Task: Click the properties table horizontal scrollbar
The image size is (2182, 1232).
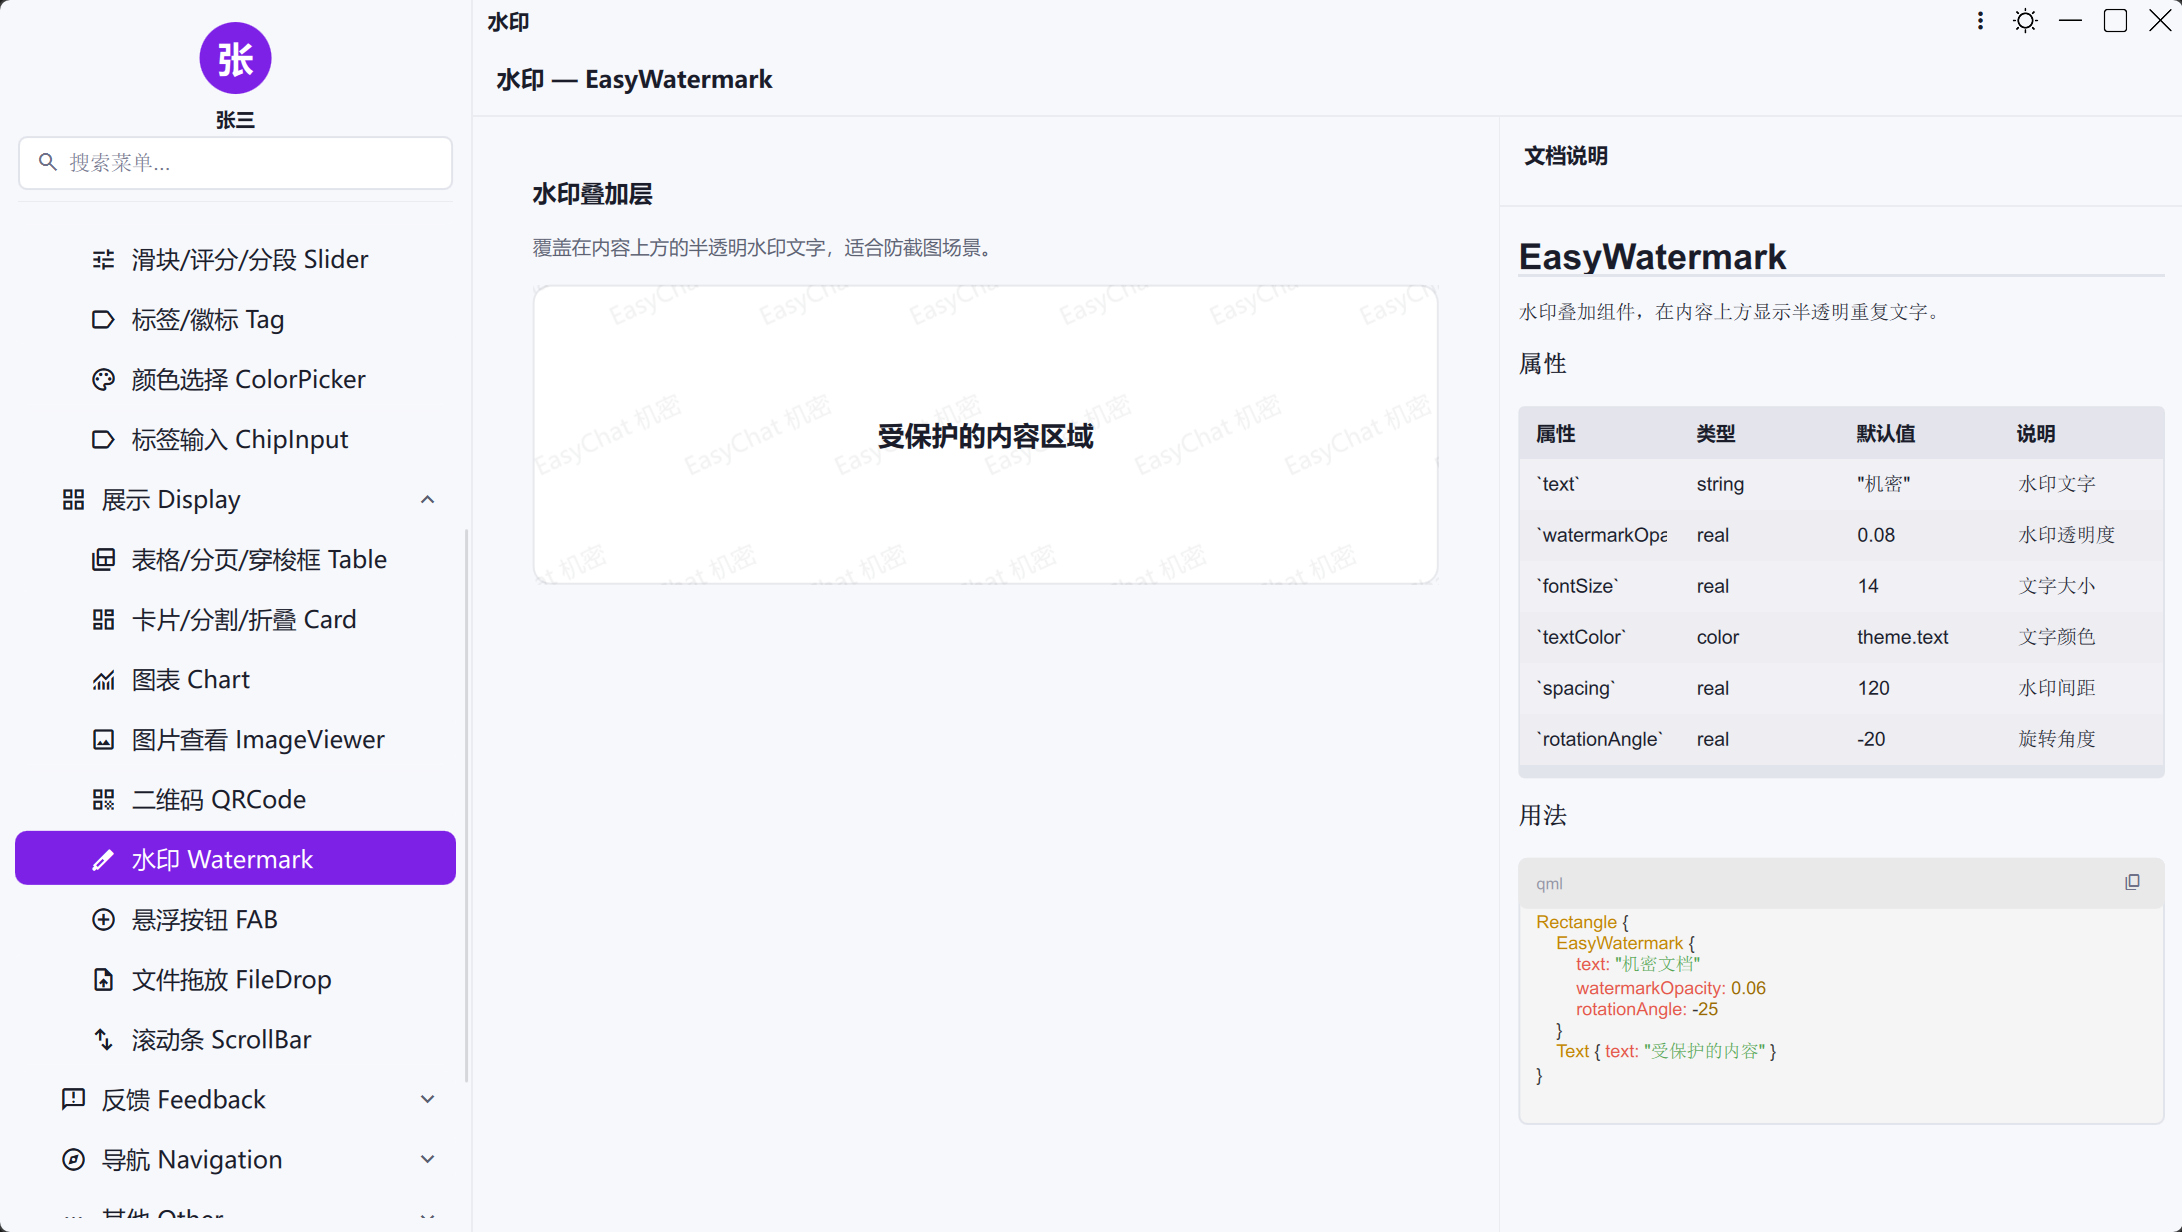Action: (1840, 771)
